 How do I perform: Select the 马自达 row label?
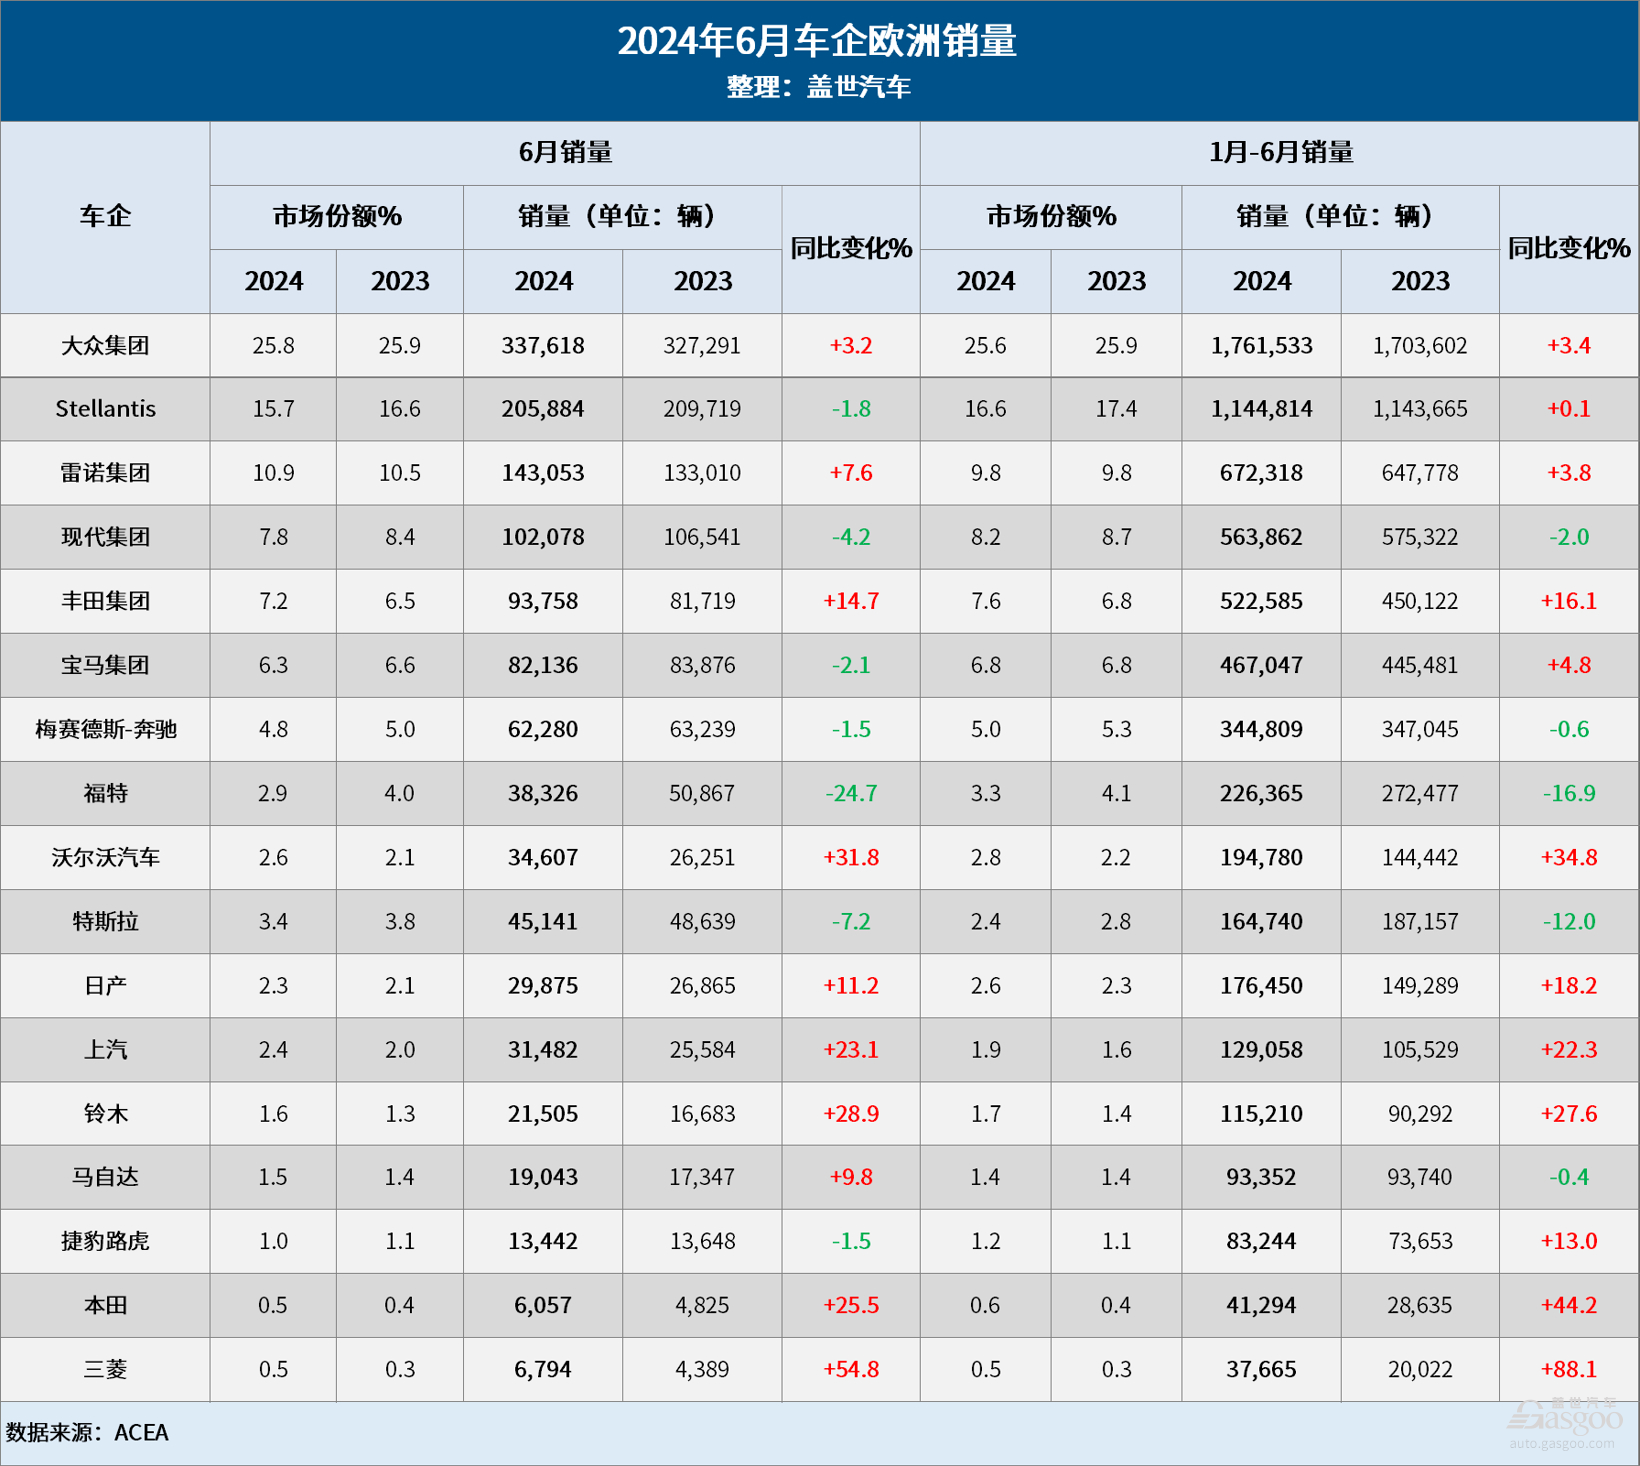pyautogui.click(x=105, y=1177)
